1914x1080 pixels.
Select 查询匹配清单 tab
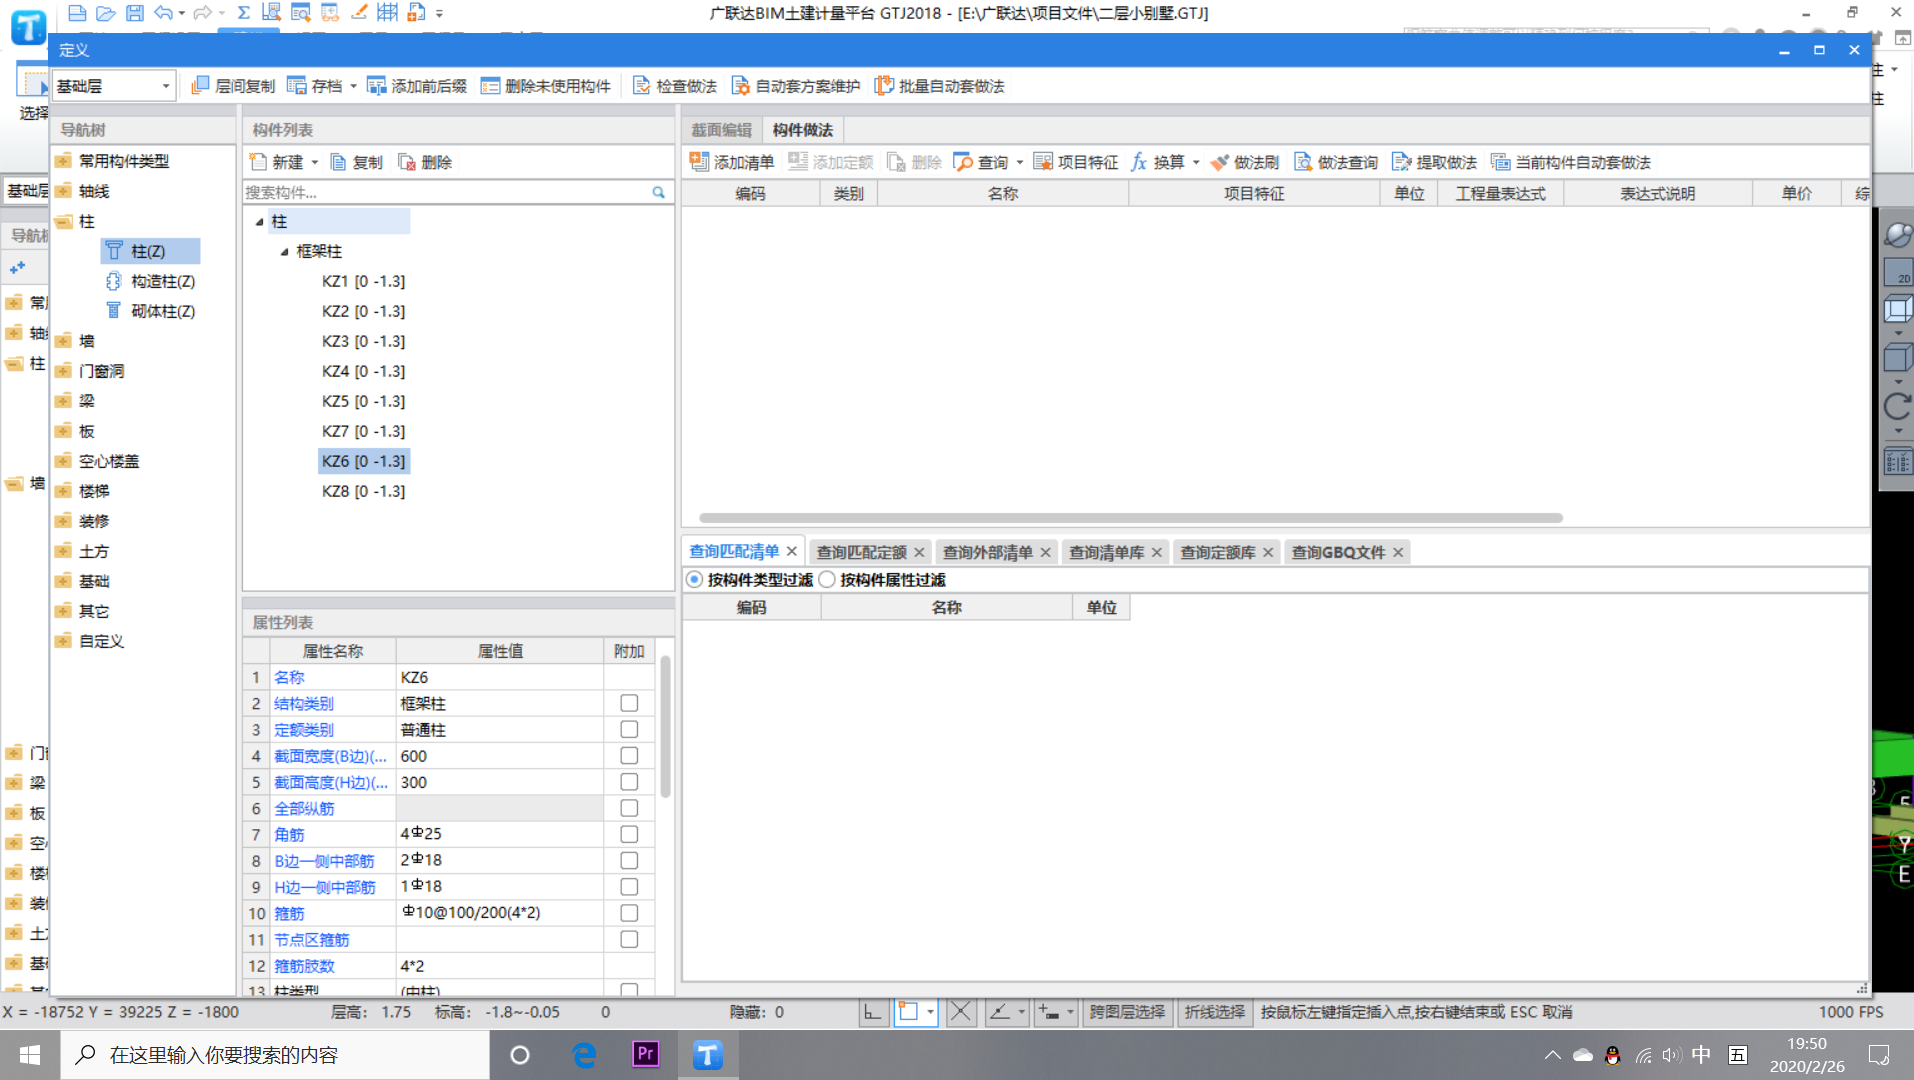point(734,552)
